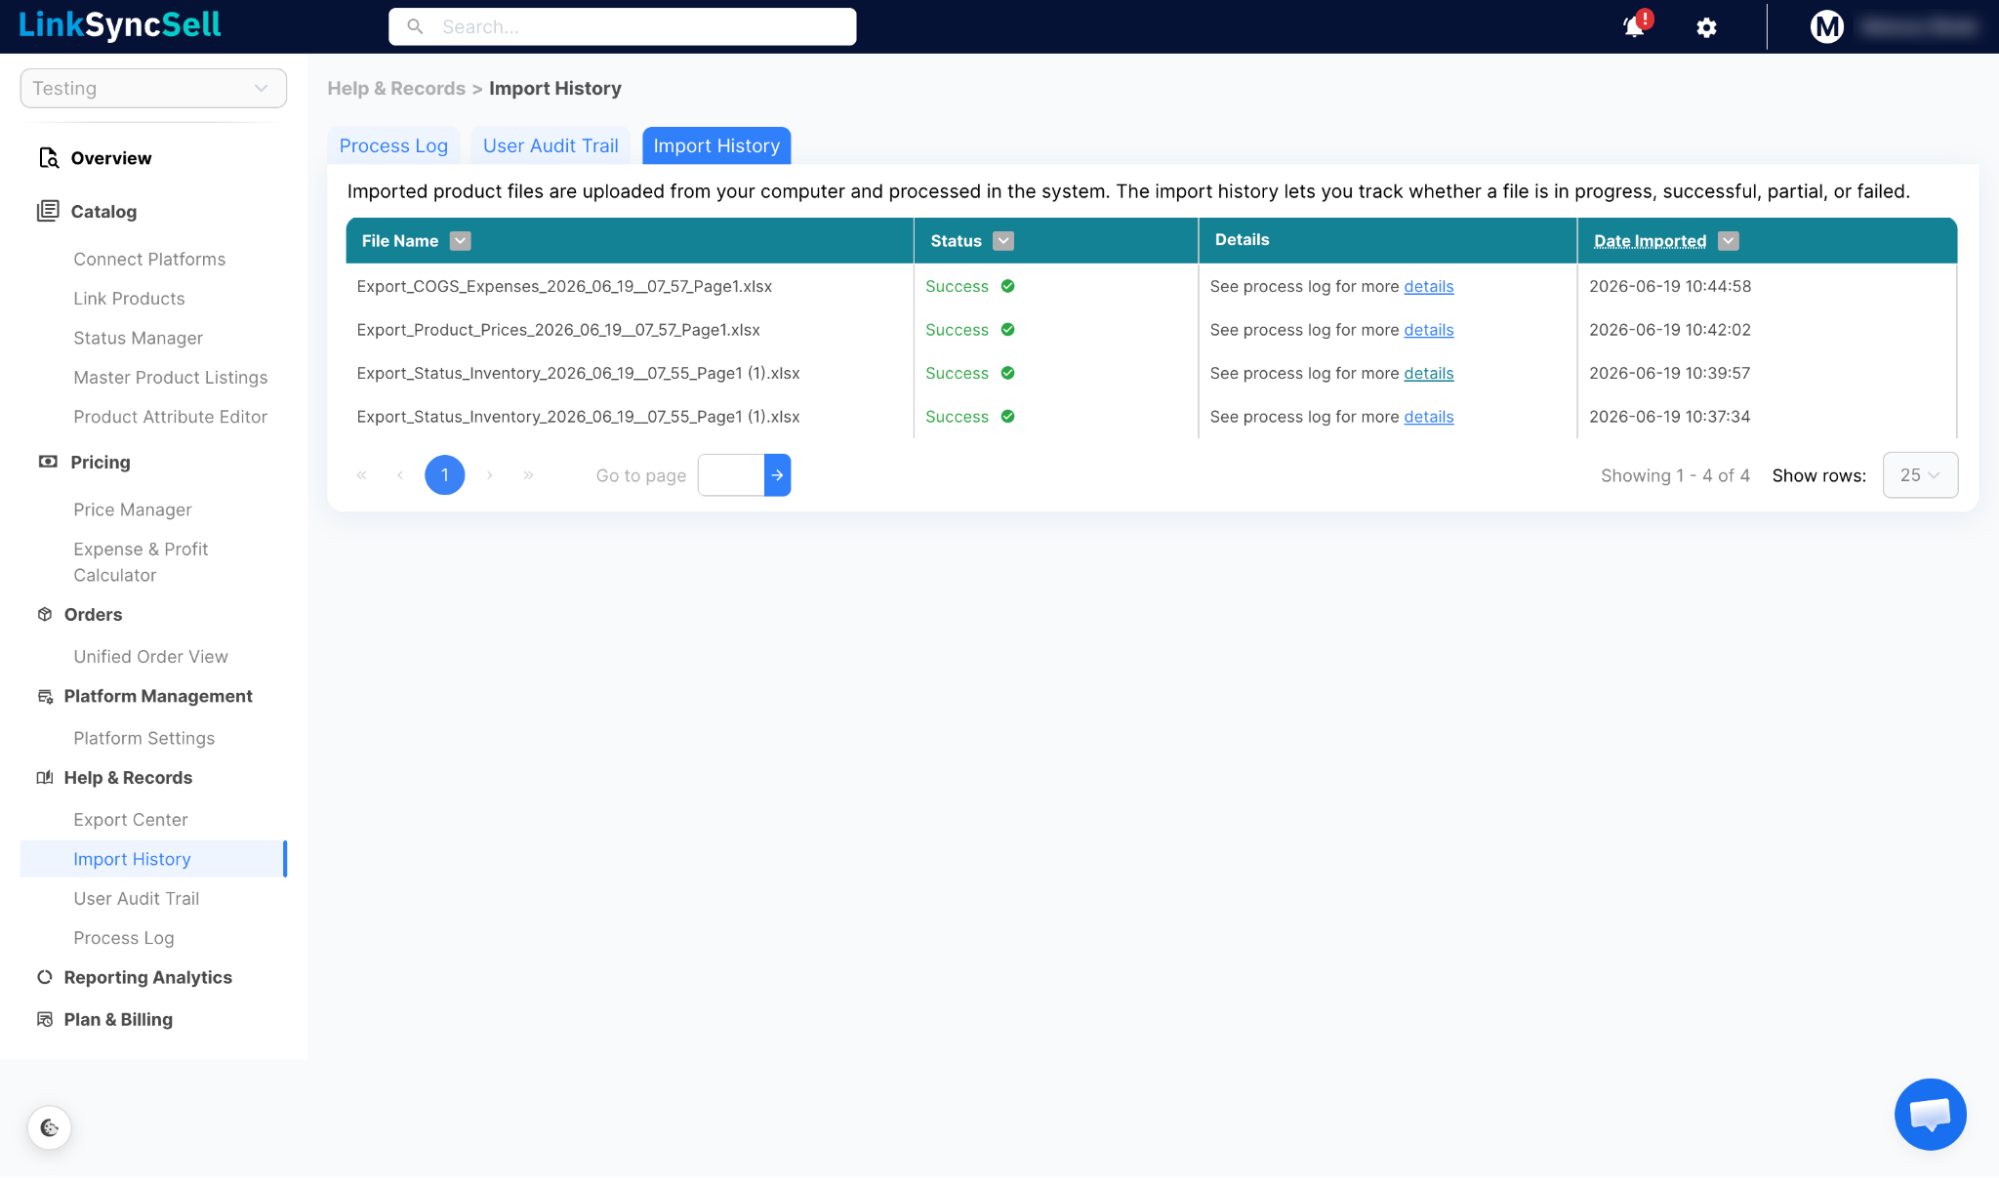Sort by Date Imported header
Screen dimensions: 1999x1178
(1650, 241)
